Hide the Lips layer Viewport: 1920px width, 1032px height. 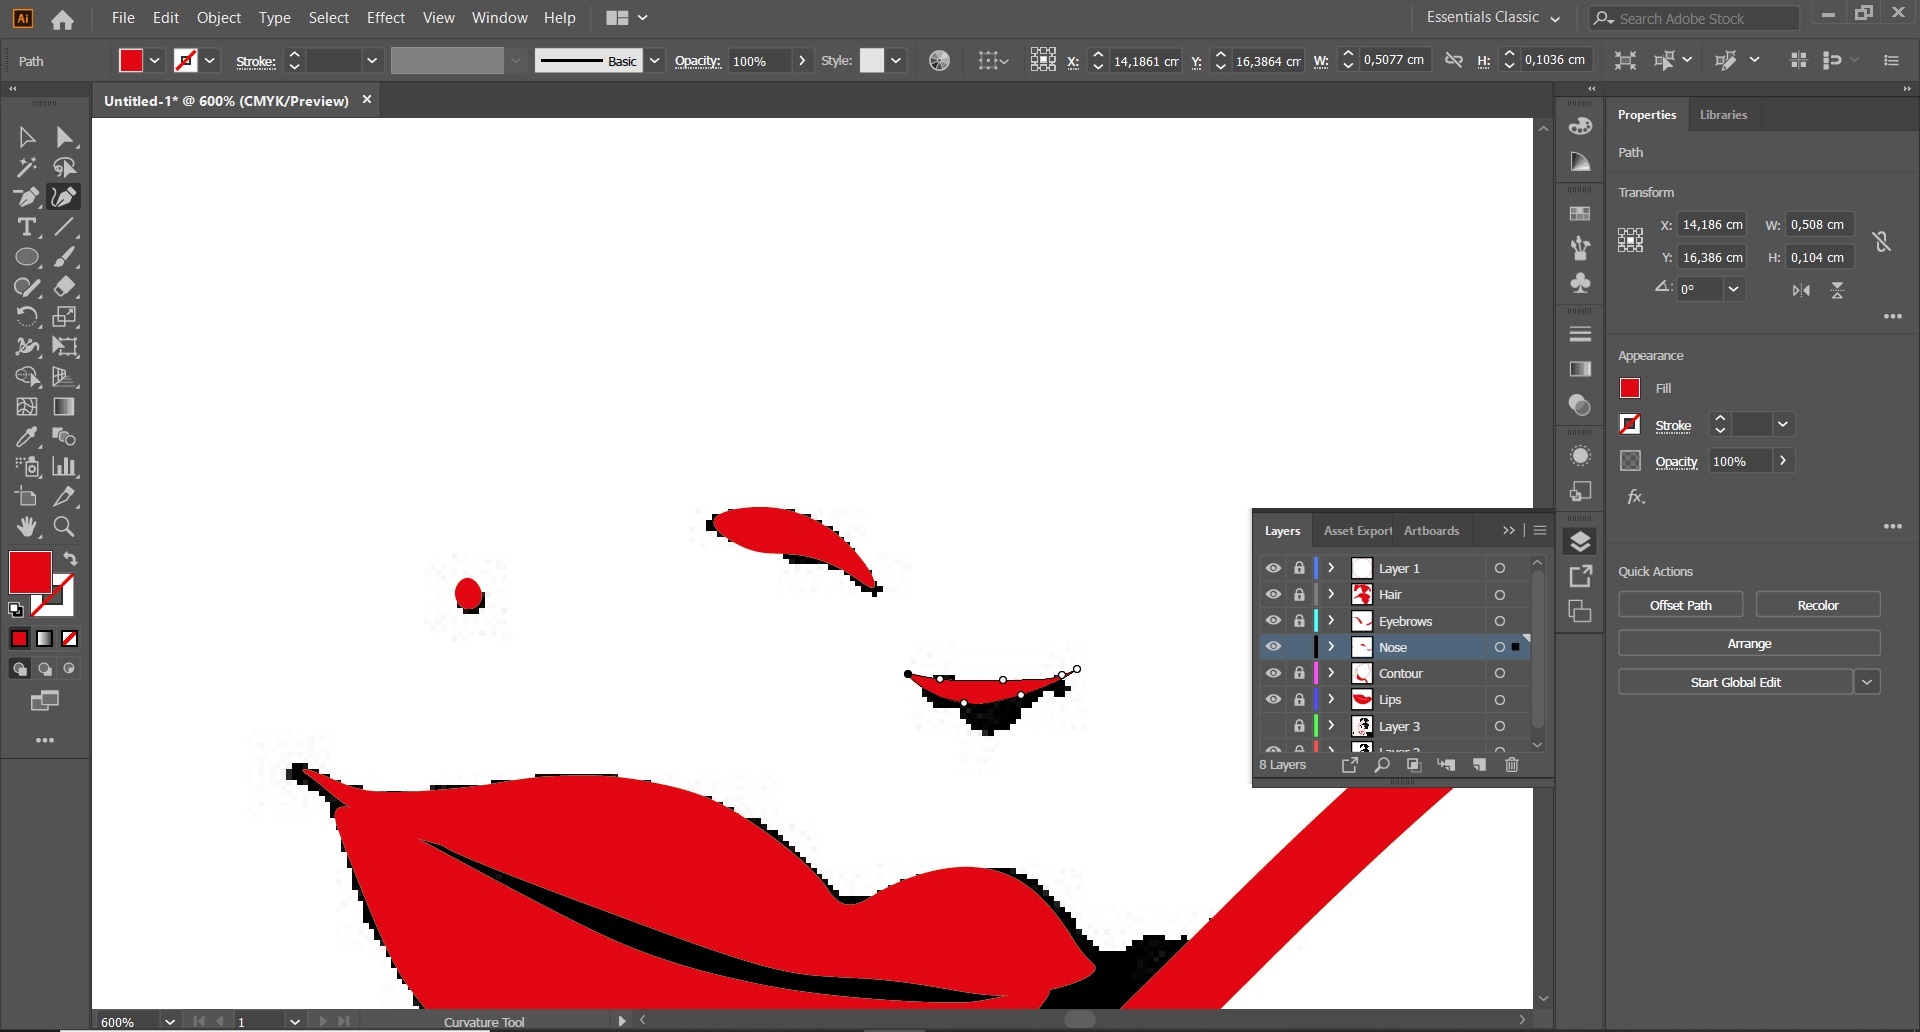1273,700
